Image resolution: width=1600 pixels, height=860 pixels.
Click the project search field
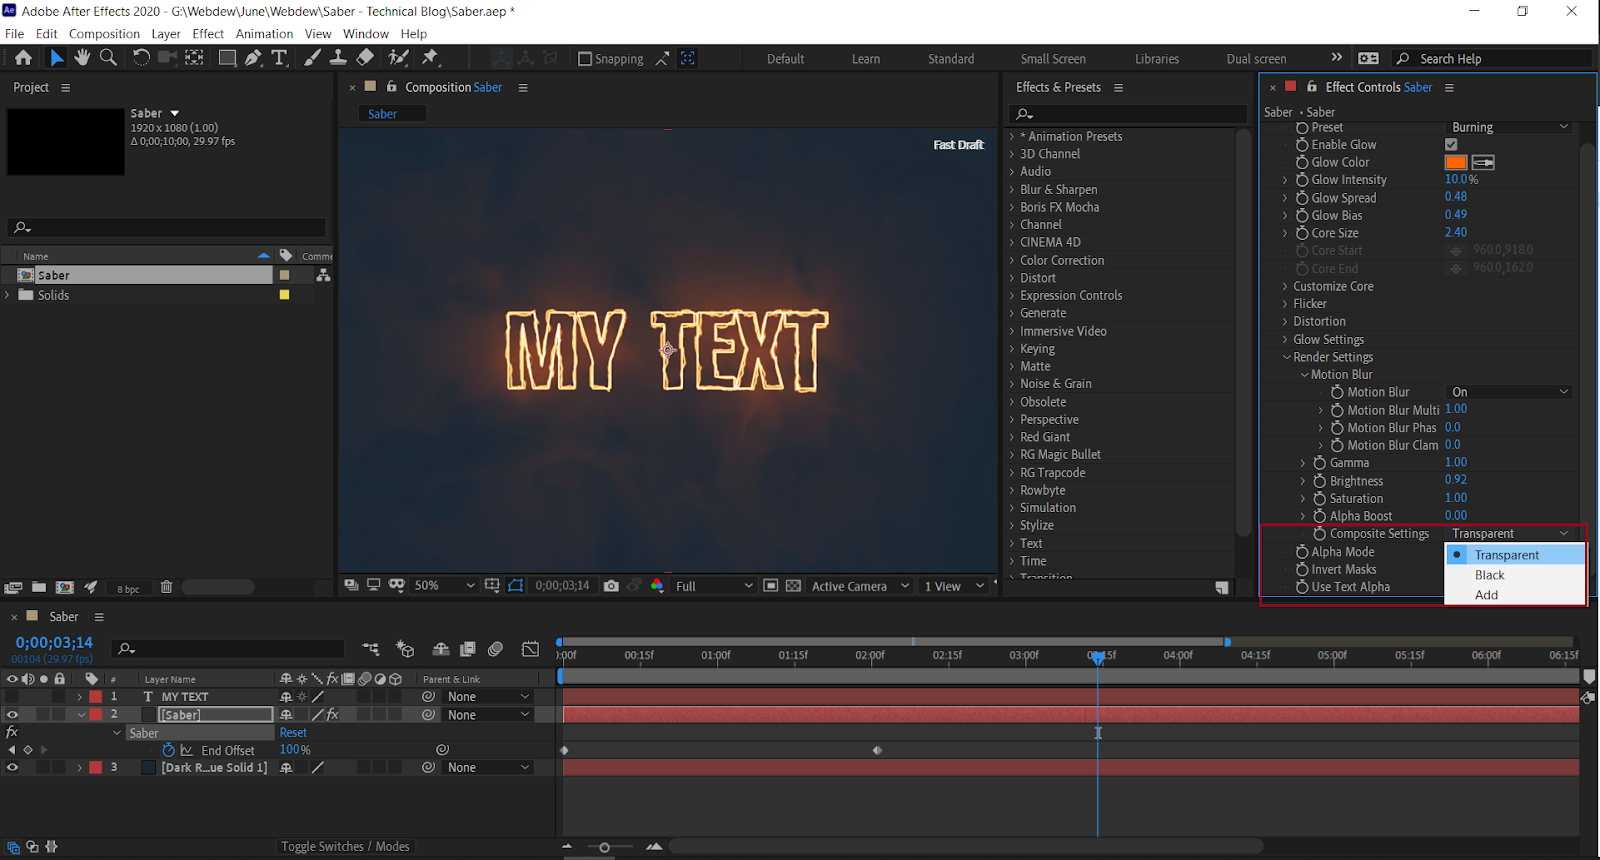point(170,228)
